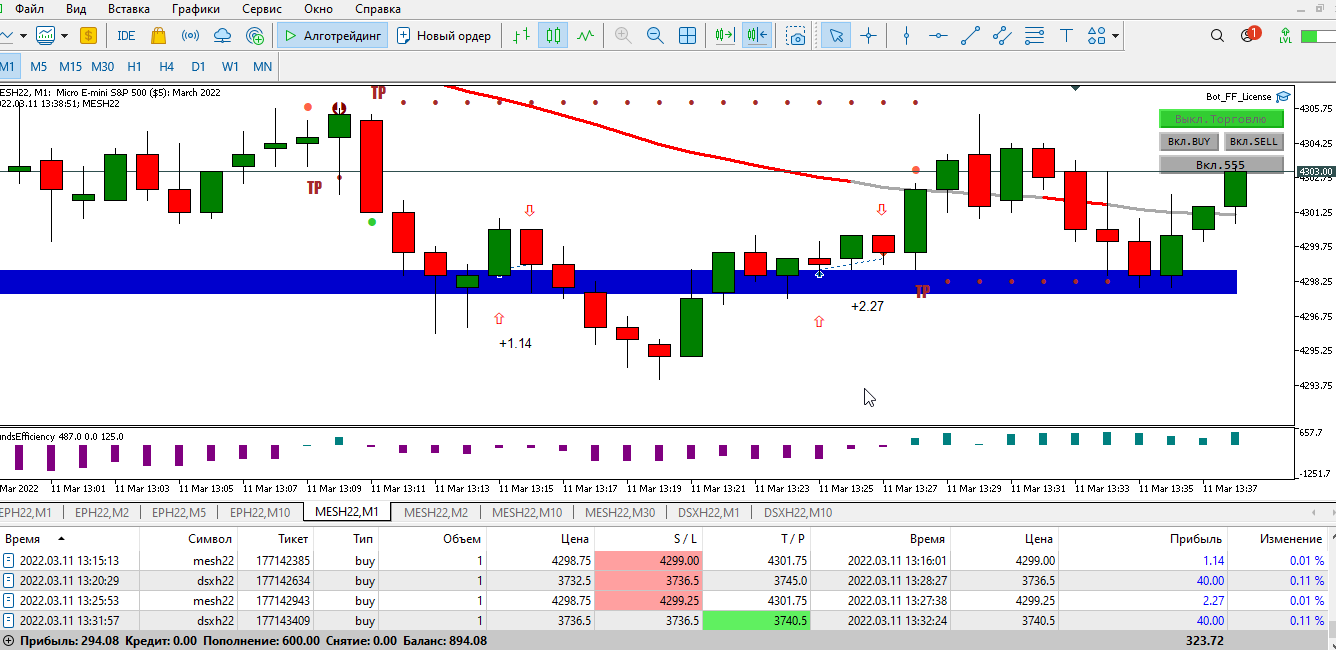Take a chart screenshot with camera icon
The height and width of the screenshot is (650, 1336).
[x=797, y=36]
